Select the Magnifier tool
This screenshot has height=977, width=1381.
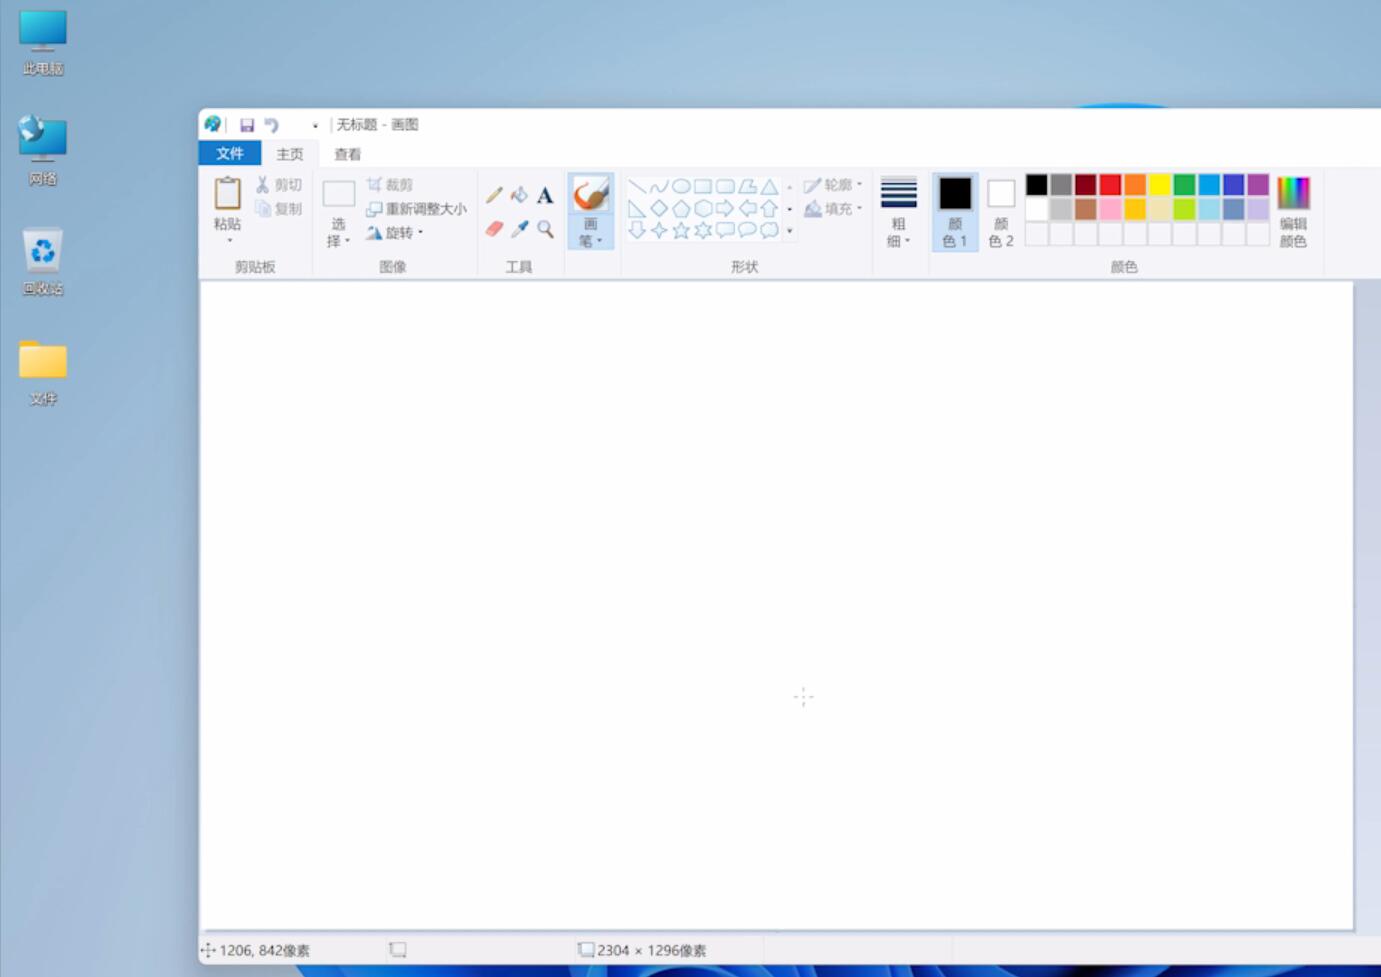pos(545,229)
